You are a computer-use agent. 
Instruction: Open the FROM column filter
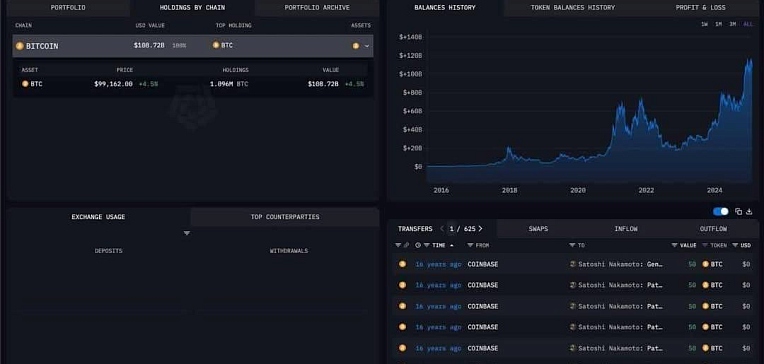(470, 245)
